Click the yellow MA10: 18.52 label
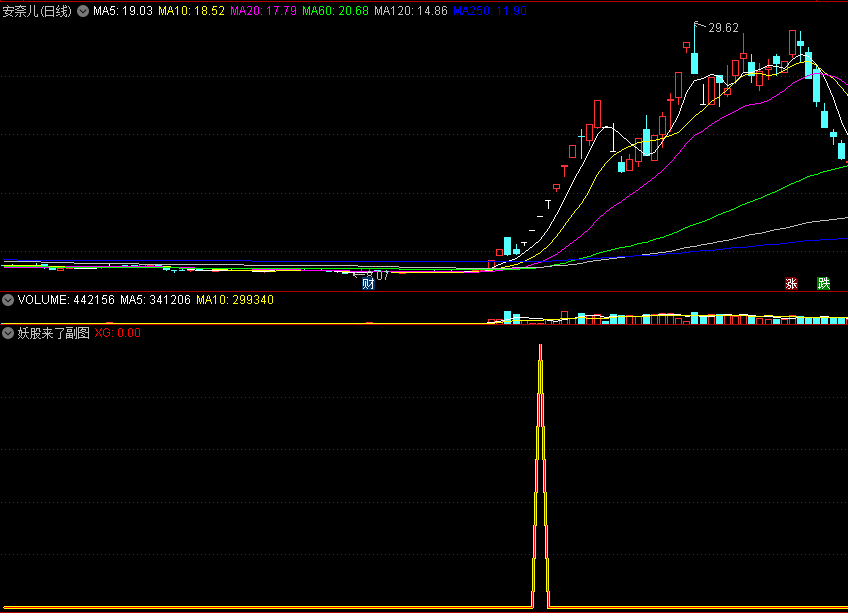Screen dimensions: 848x613 (191, 11)
